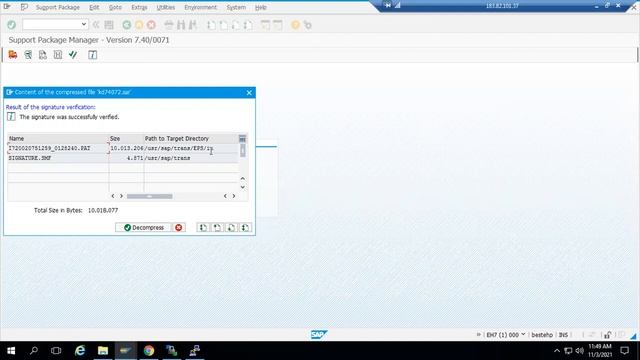640x360 pixels.
Task: Open the Windows Start menu
Action: point(11,351)
